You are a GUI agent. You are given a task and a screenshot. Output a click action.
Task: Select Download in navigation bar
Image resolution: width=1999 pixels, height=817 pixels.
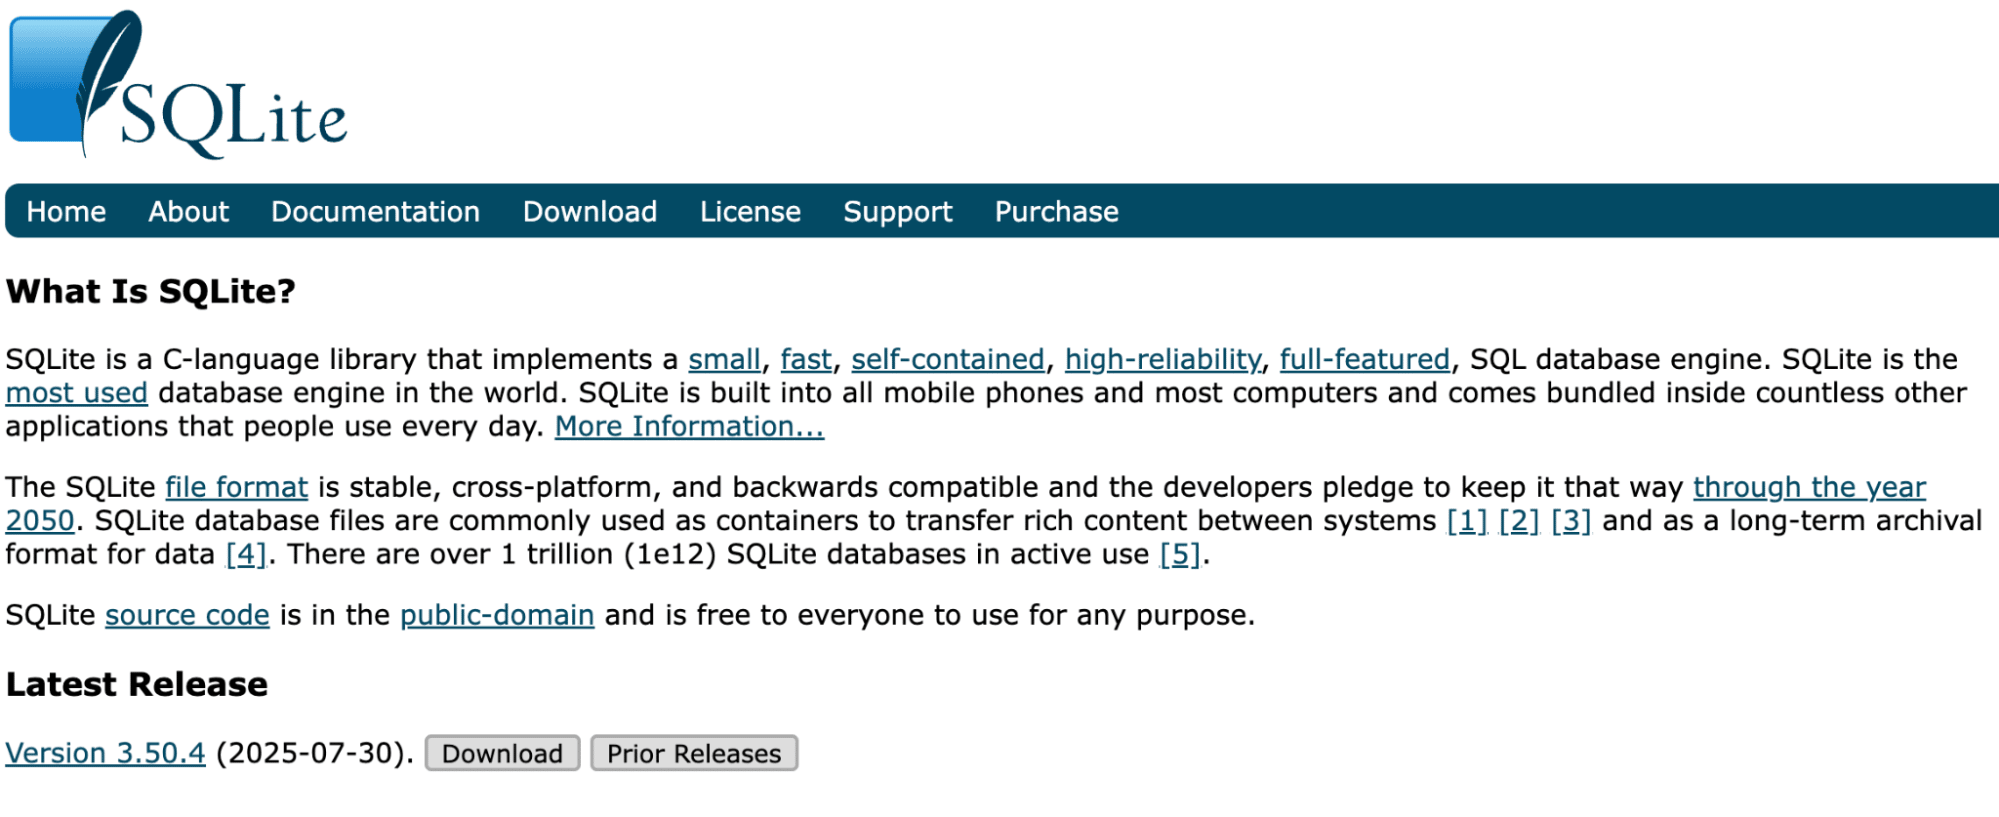[590, 212]
